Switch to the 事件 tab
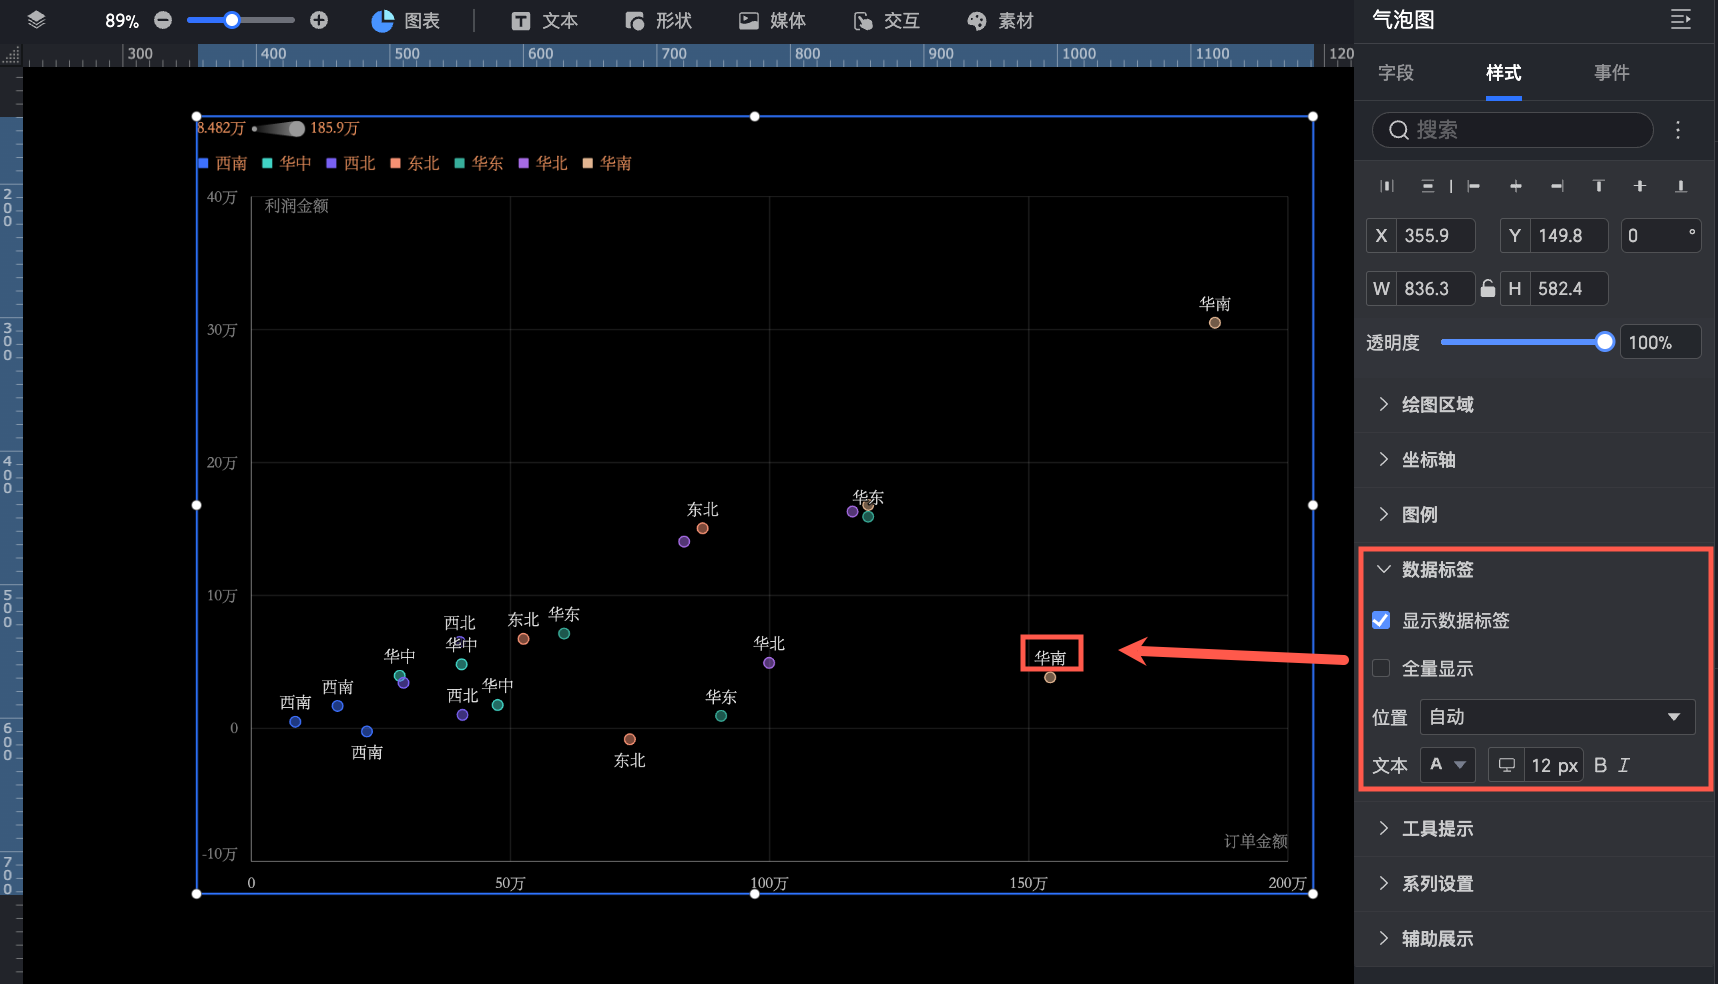The width and height of the screenshot is (1718, 984). (x=1612, y=73)
